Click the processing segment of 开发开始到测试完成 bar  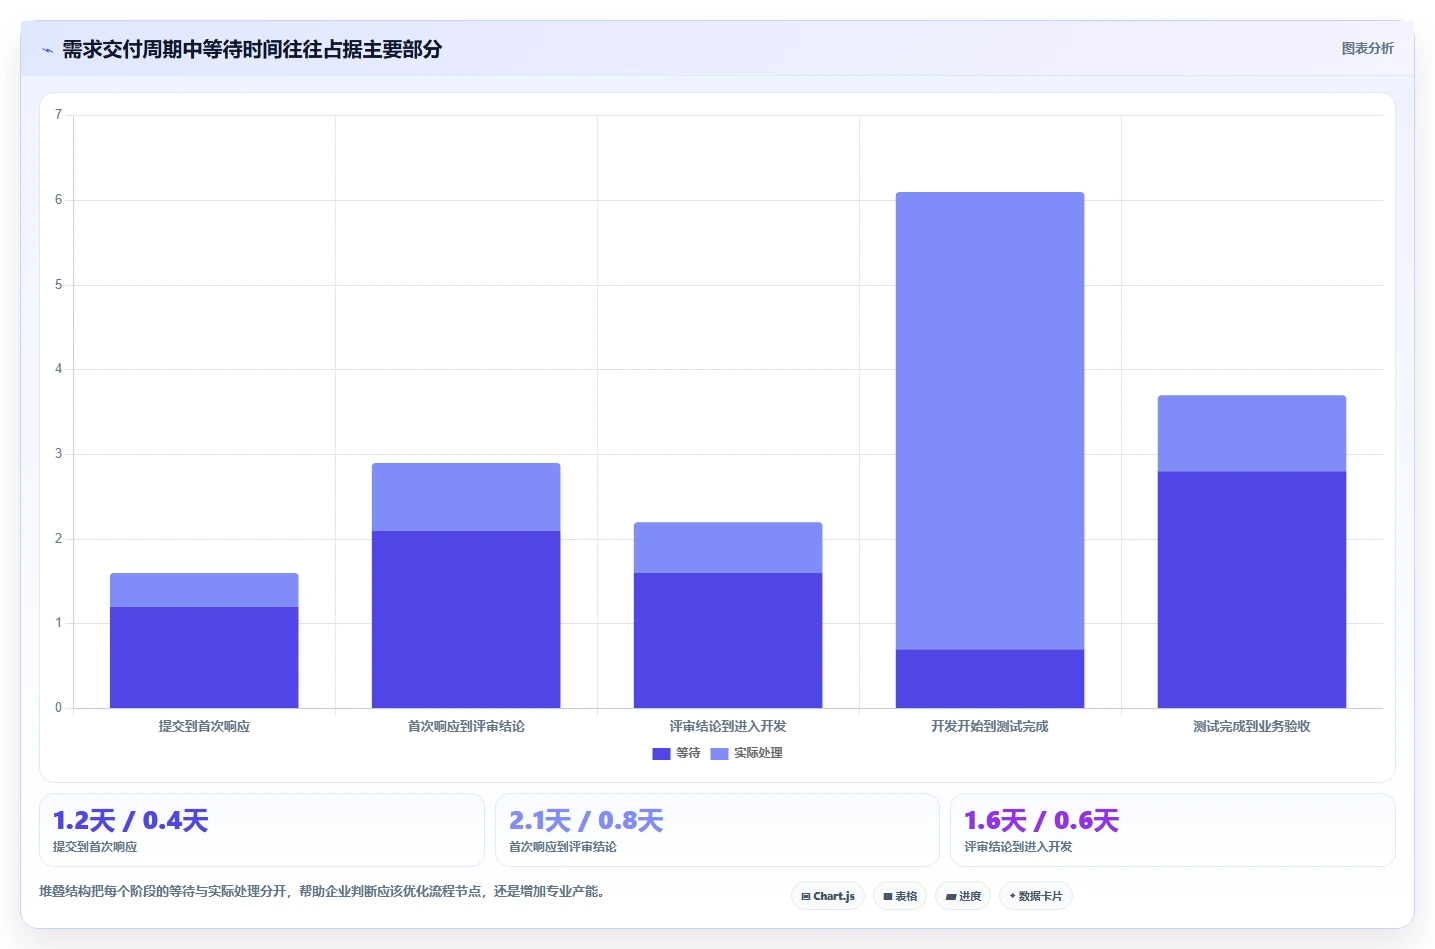pyautogui.click(x=990, y=421)
